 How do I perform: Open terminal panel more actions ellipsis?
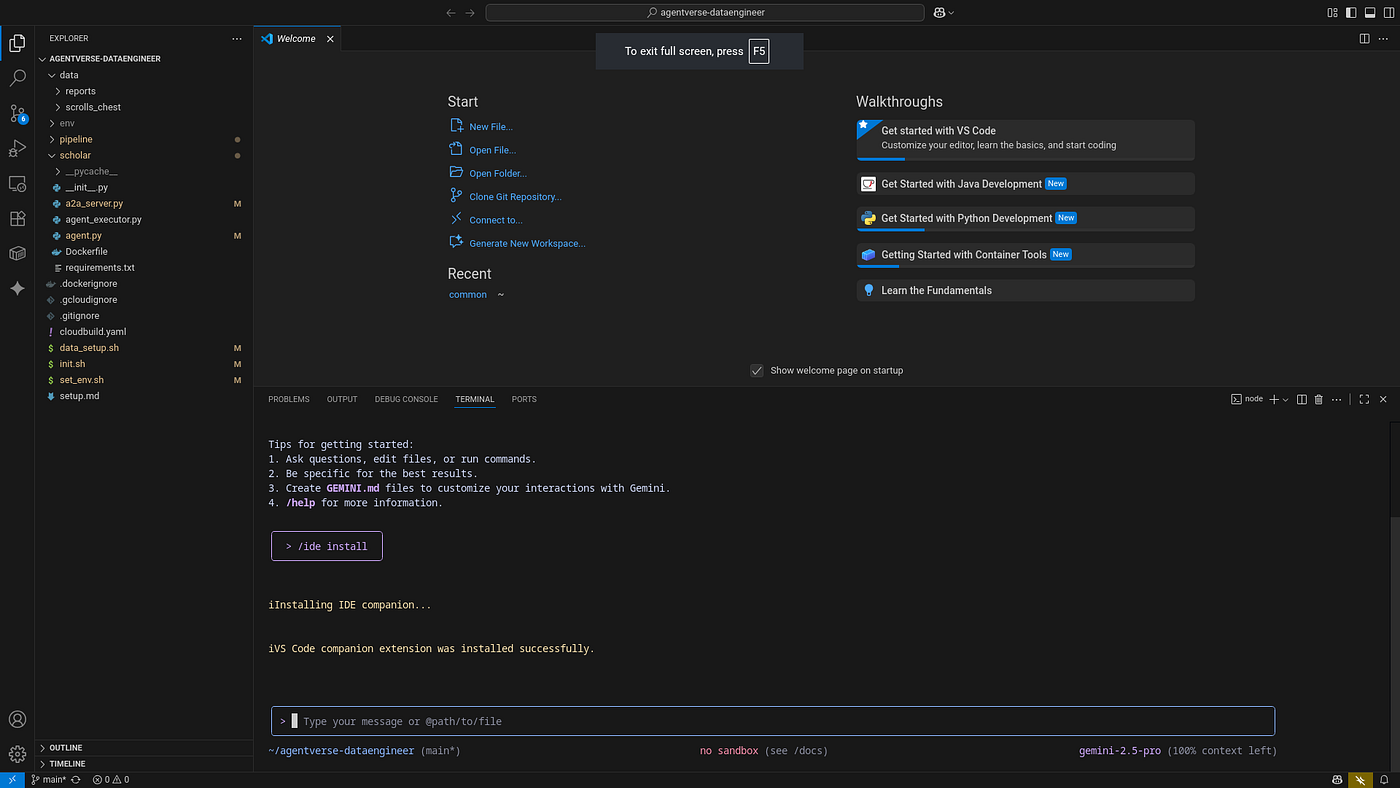tap(1335, 399)
